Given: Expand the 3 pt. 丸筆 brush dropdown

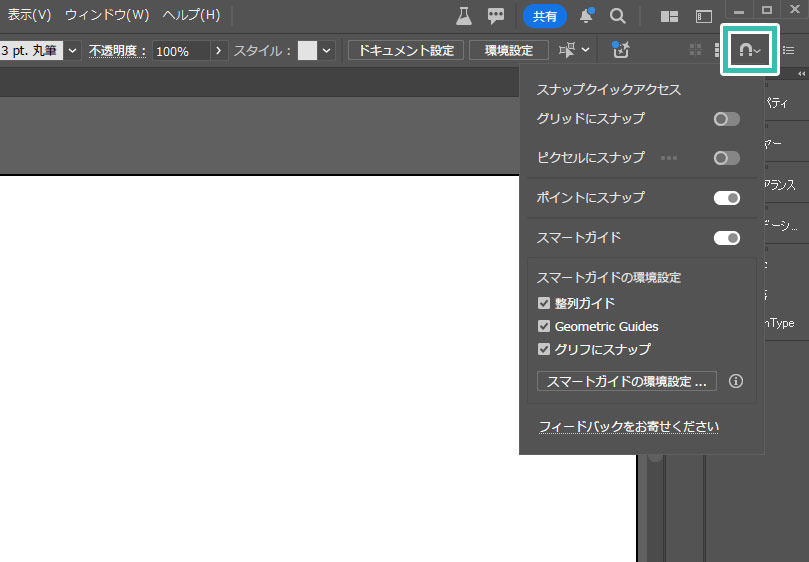Looking at the screenshot, I should coord(73,50).
